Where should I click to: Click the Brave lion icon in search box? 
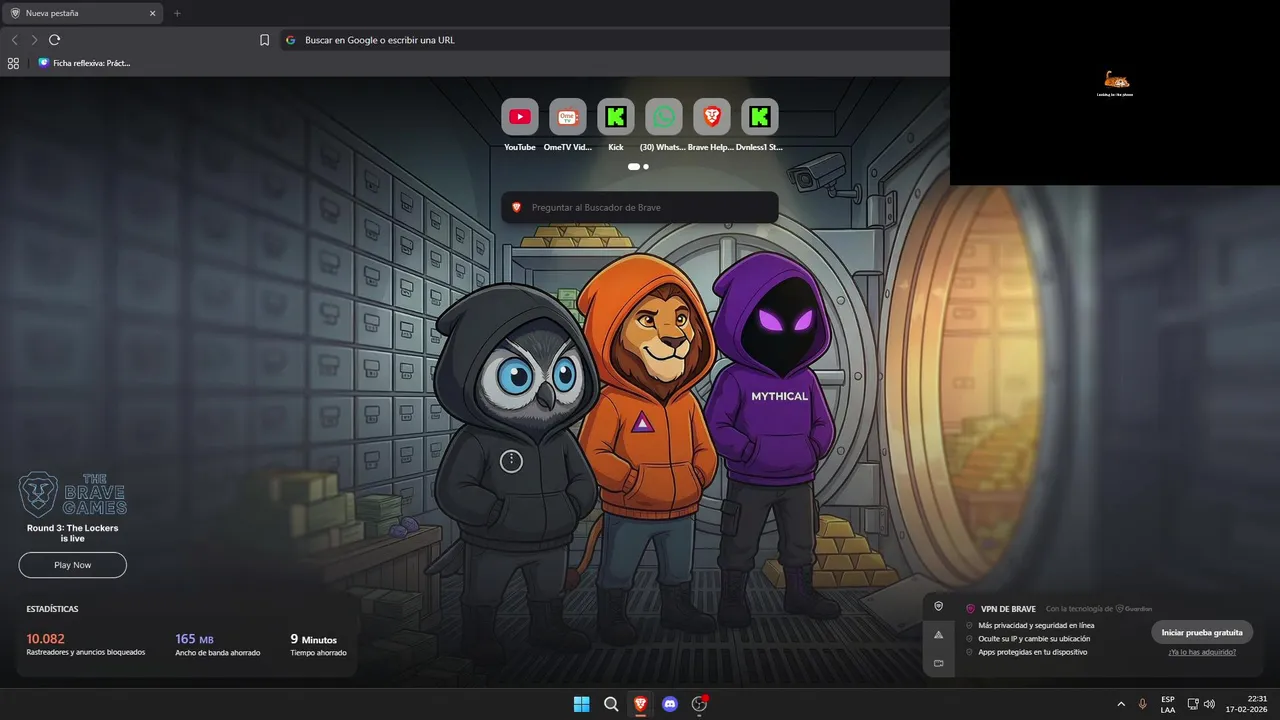coord(517,207)
